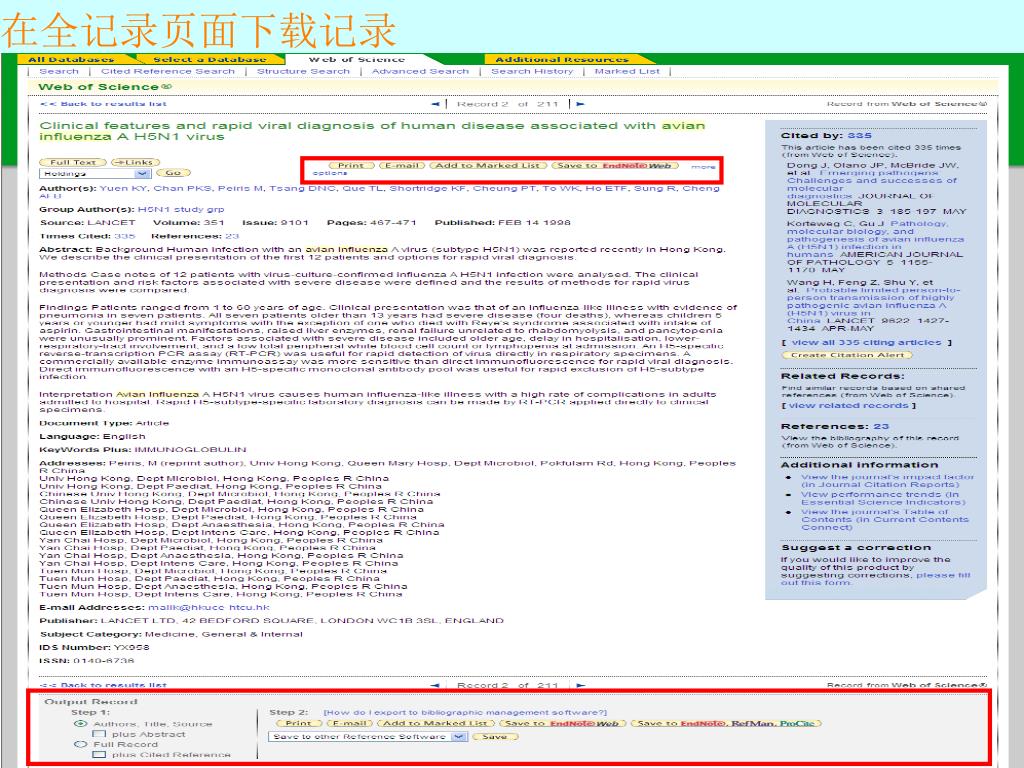Click References 23 link in record details
This screenshot has height=768, width=1024.
point(232,236)
